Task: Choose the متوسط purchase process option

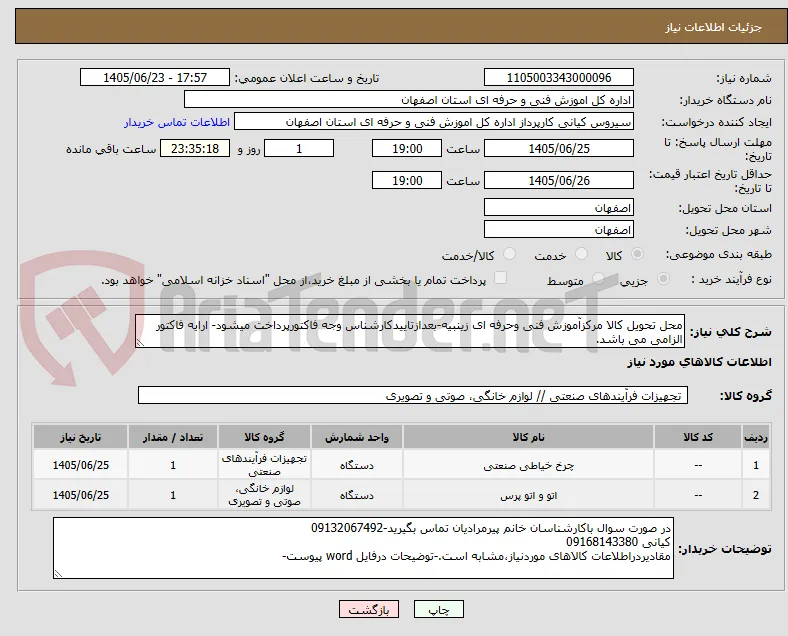Action: pyautogui.click(x=598, y=279)
